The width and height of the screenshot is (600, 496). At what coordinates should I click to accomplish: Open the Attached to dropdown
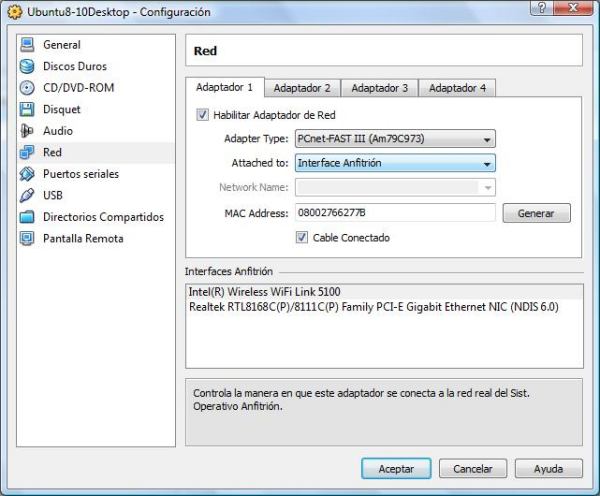click(395, 163)
